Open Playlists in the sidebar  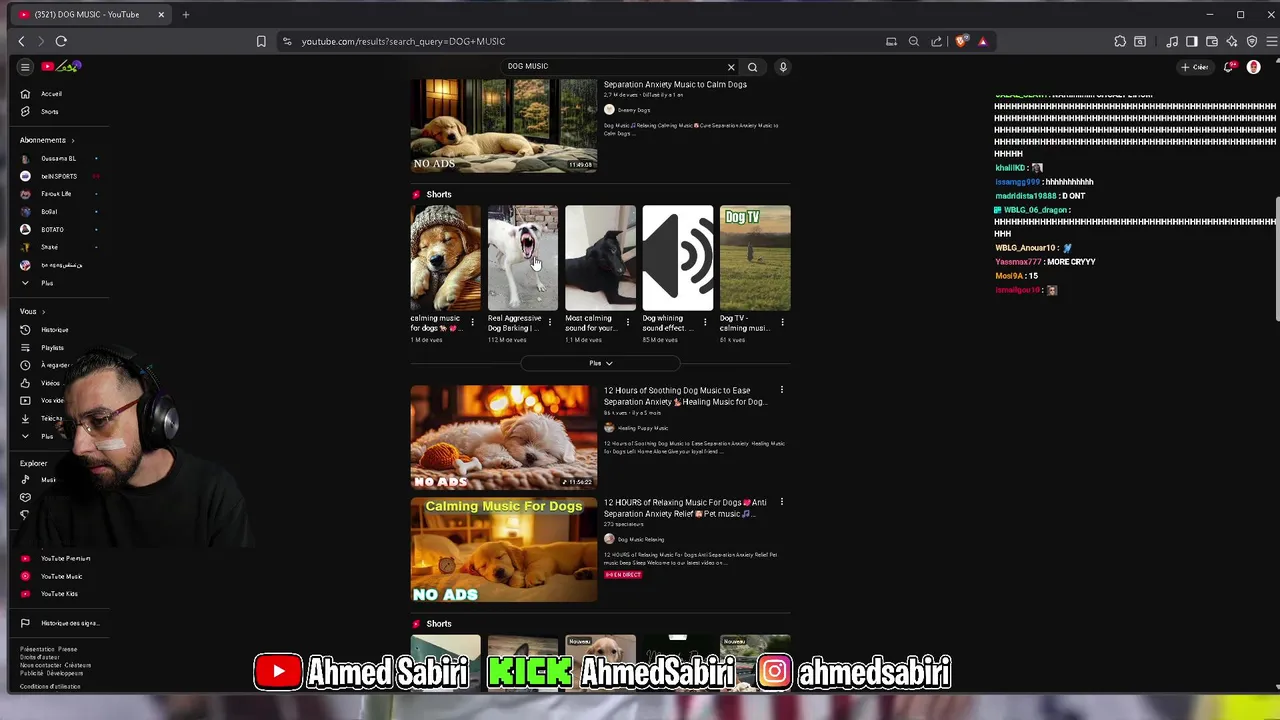[x=53, y=348]
